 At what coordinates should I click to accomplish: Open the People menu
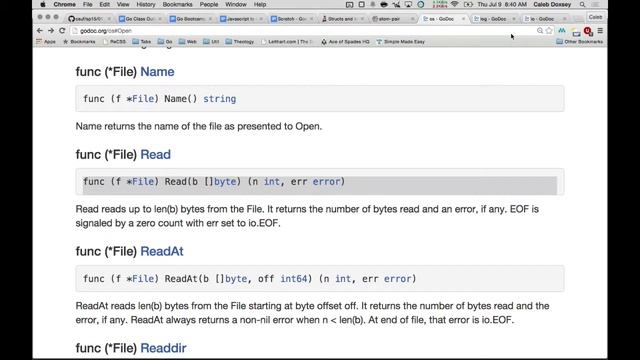[x=209, y=4]
